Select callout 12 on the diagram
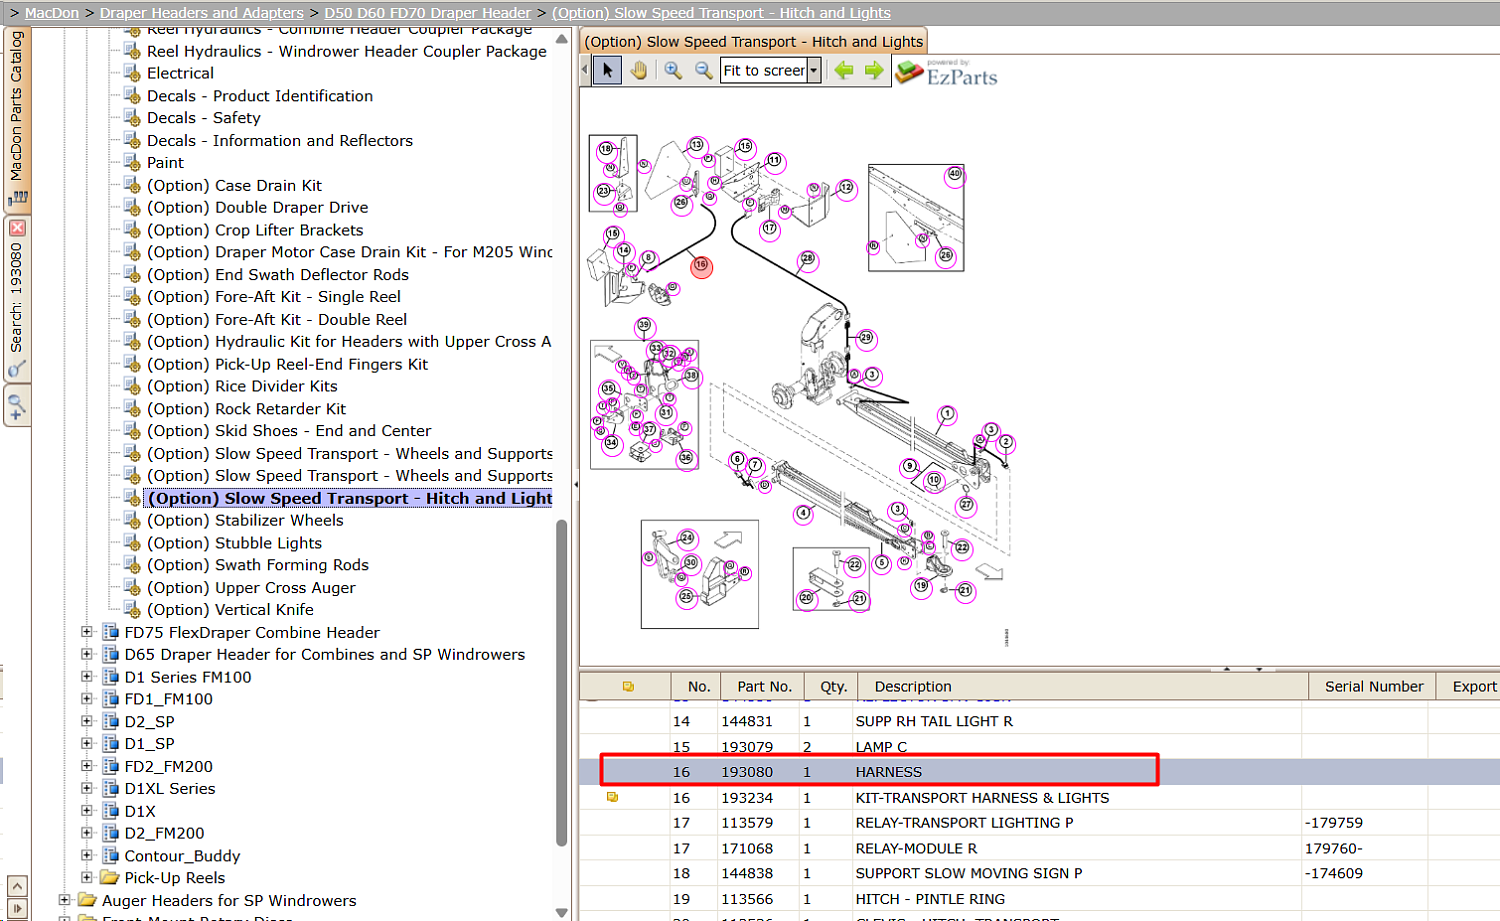Screen dimensions: 1500x921 (x=846, y=188)
